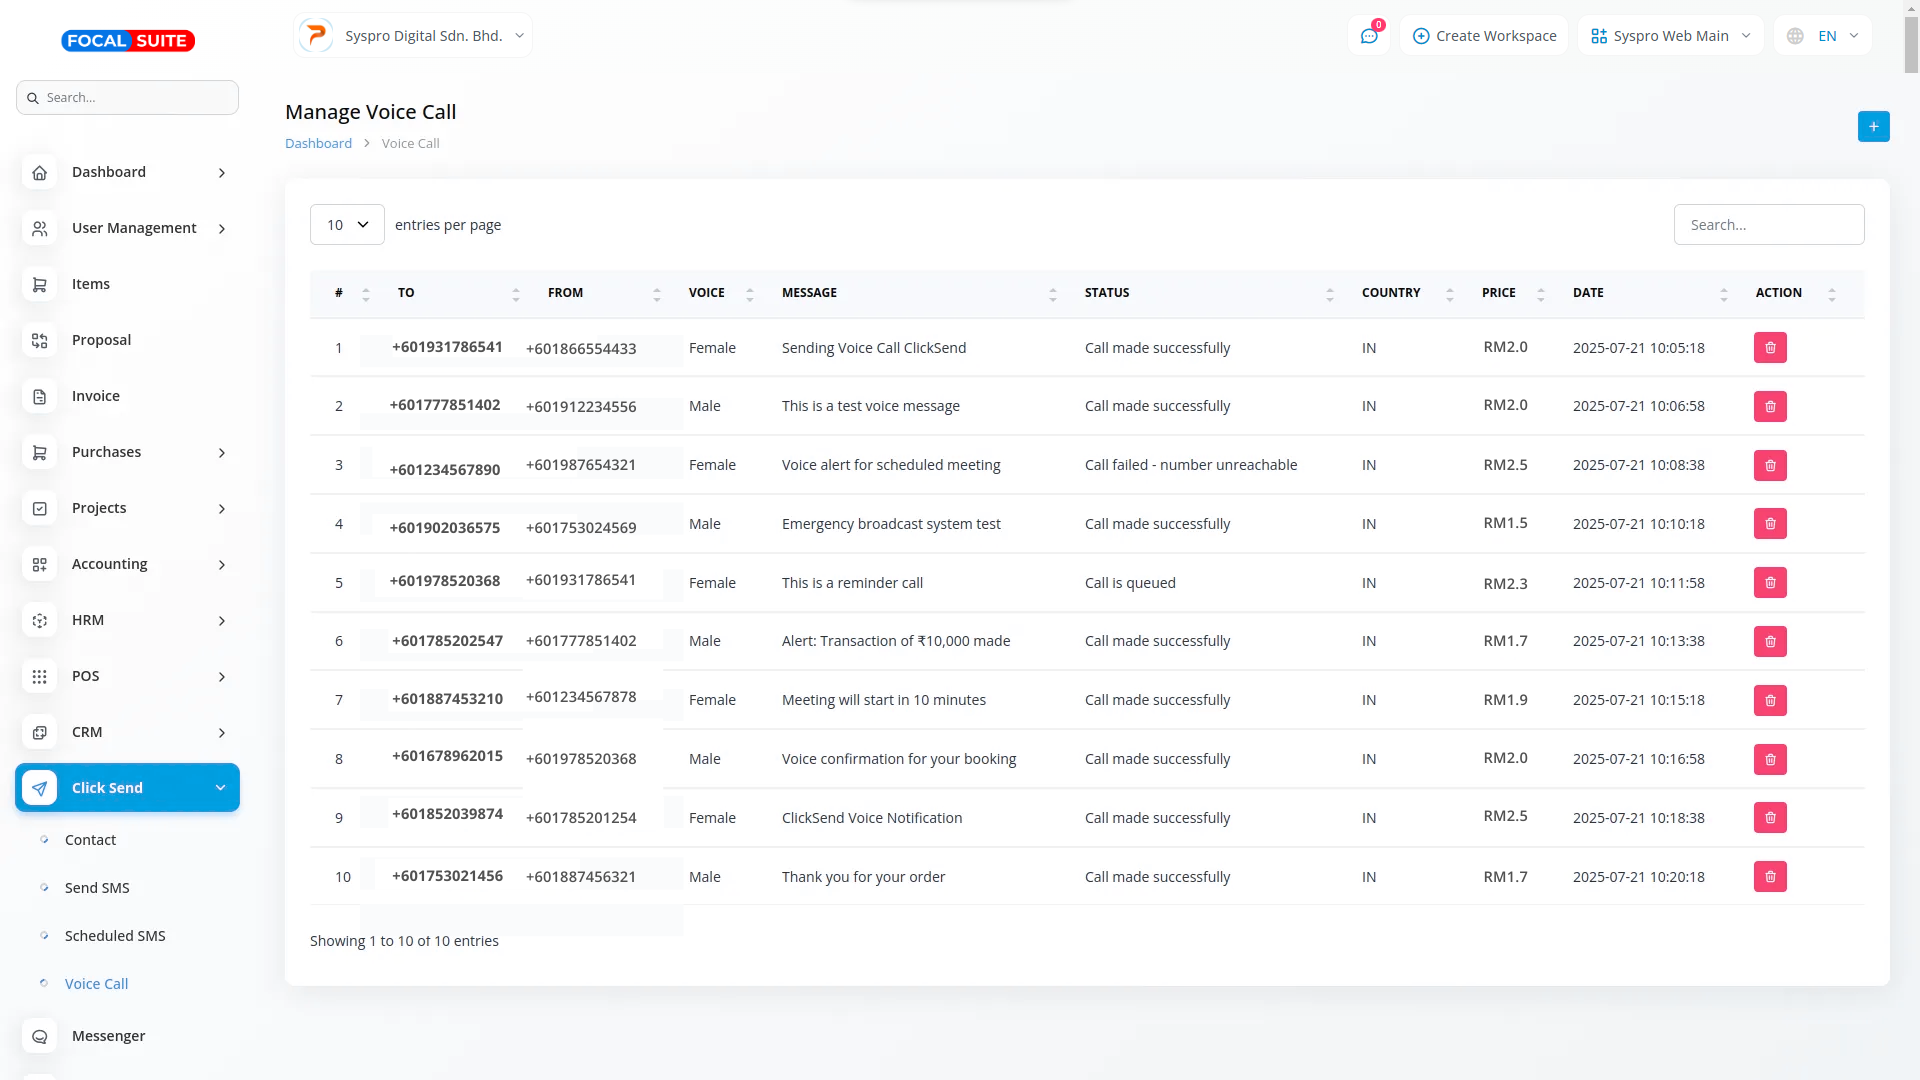Click the chat notifications icon
1920x1080 pixels.
tap(1369, 36)
